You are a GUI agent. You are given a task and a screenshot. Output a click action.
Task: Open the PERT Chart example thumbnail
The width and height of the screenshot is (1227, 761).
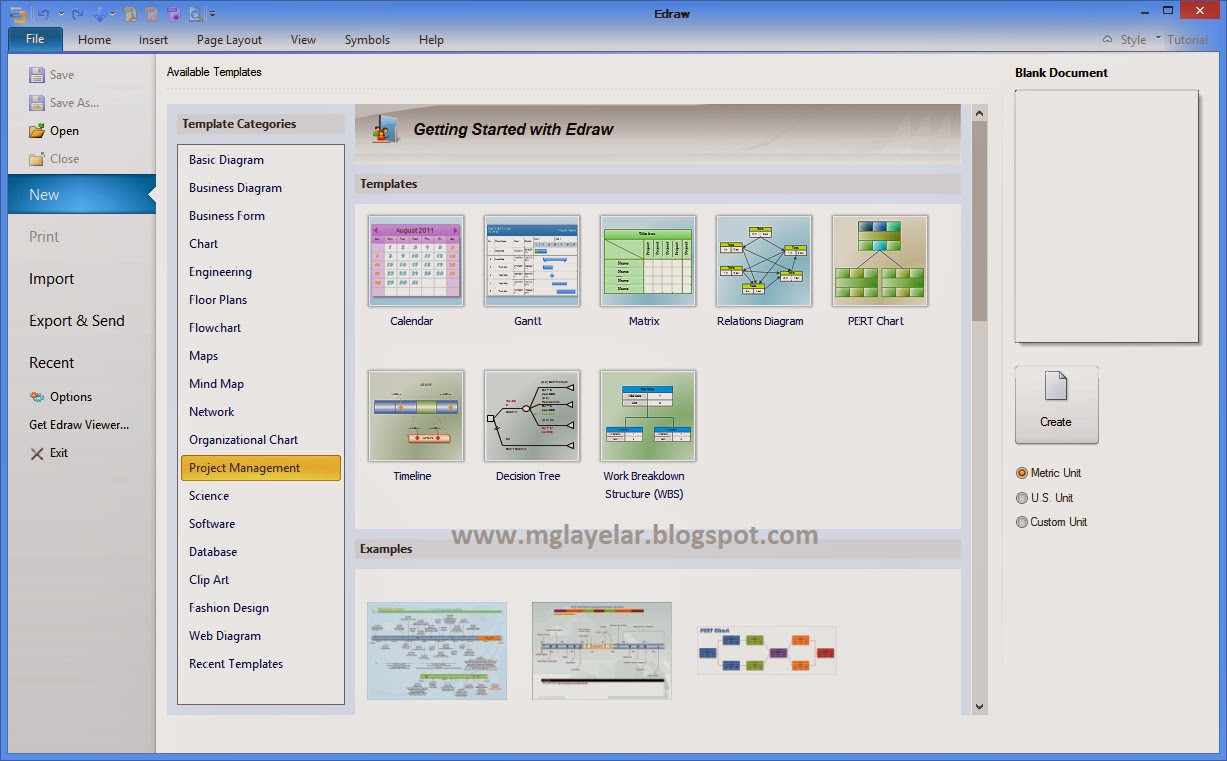pos(766,651)
